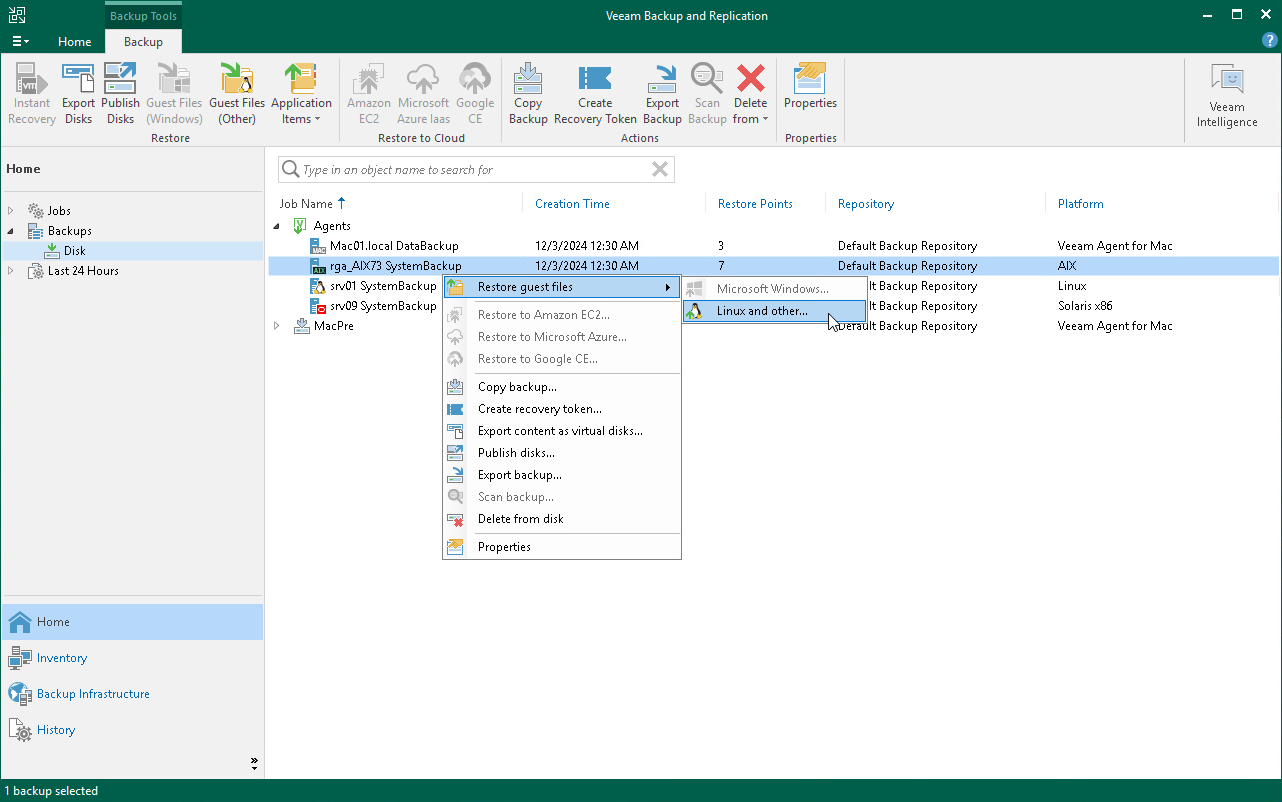Click Restore to Google CE menu entry
Screen dimensions: 1282x802
(561, 359)
